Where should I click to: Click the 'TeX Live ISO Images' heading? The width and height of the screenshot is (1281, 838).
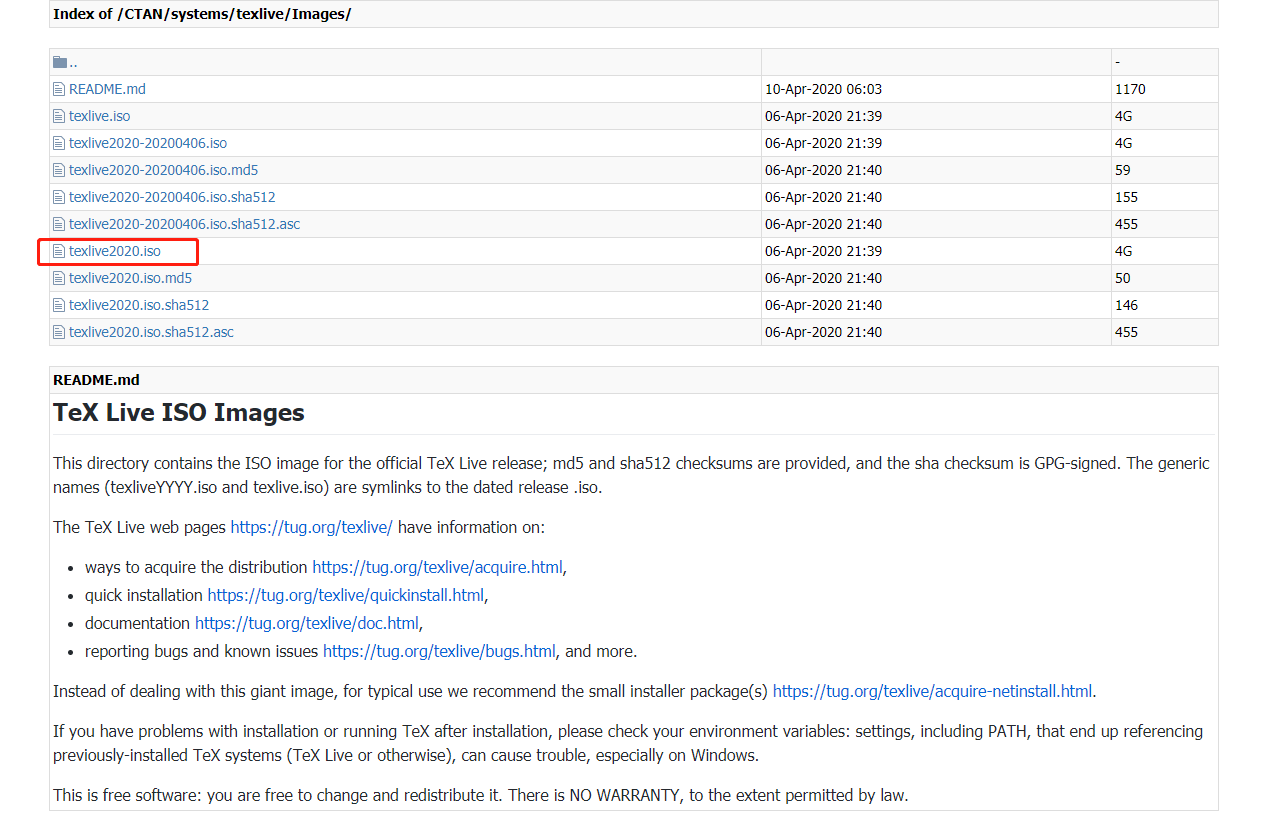pyautogui.click(x=179, y=413)
